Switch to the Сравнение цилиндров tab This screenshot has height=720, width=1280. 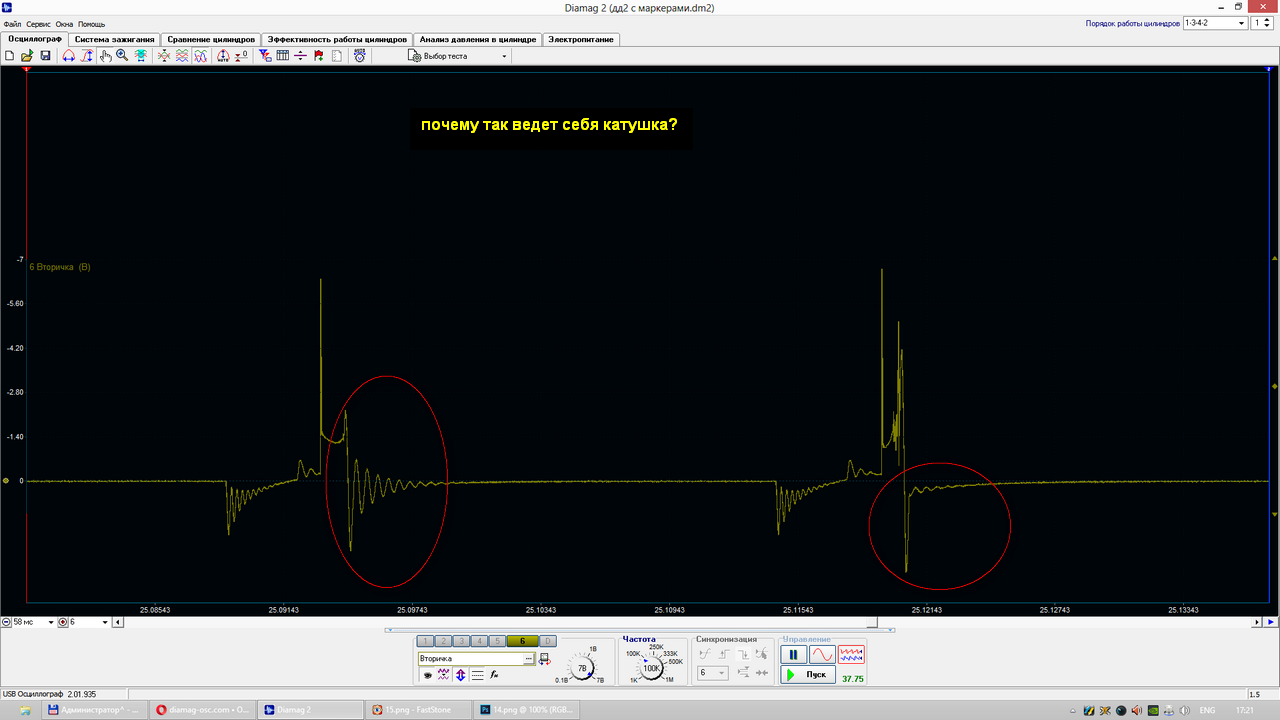point(210,39)
